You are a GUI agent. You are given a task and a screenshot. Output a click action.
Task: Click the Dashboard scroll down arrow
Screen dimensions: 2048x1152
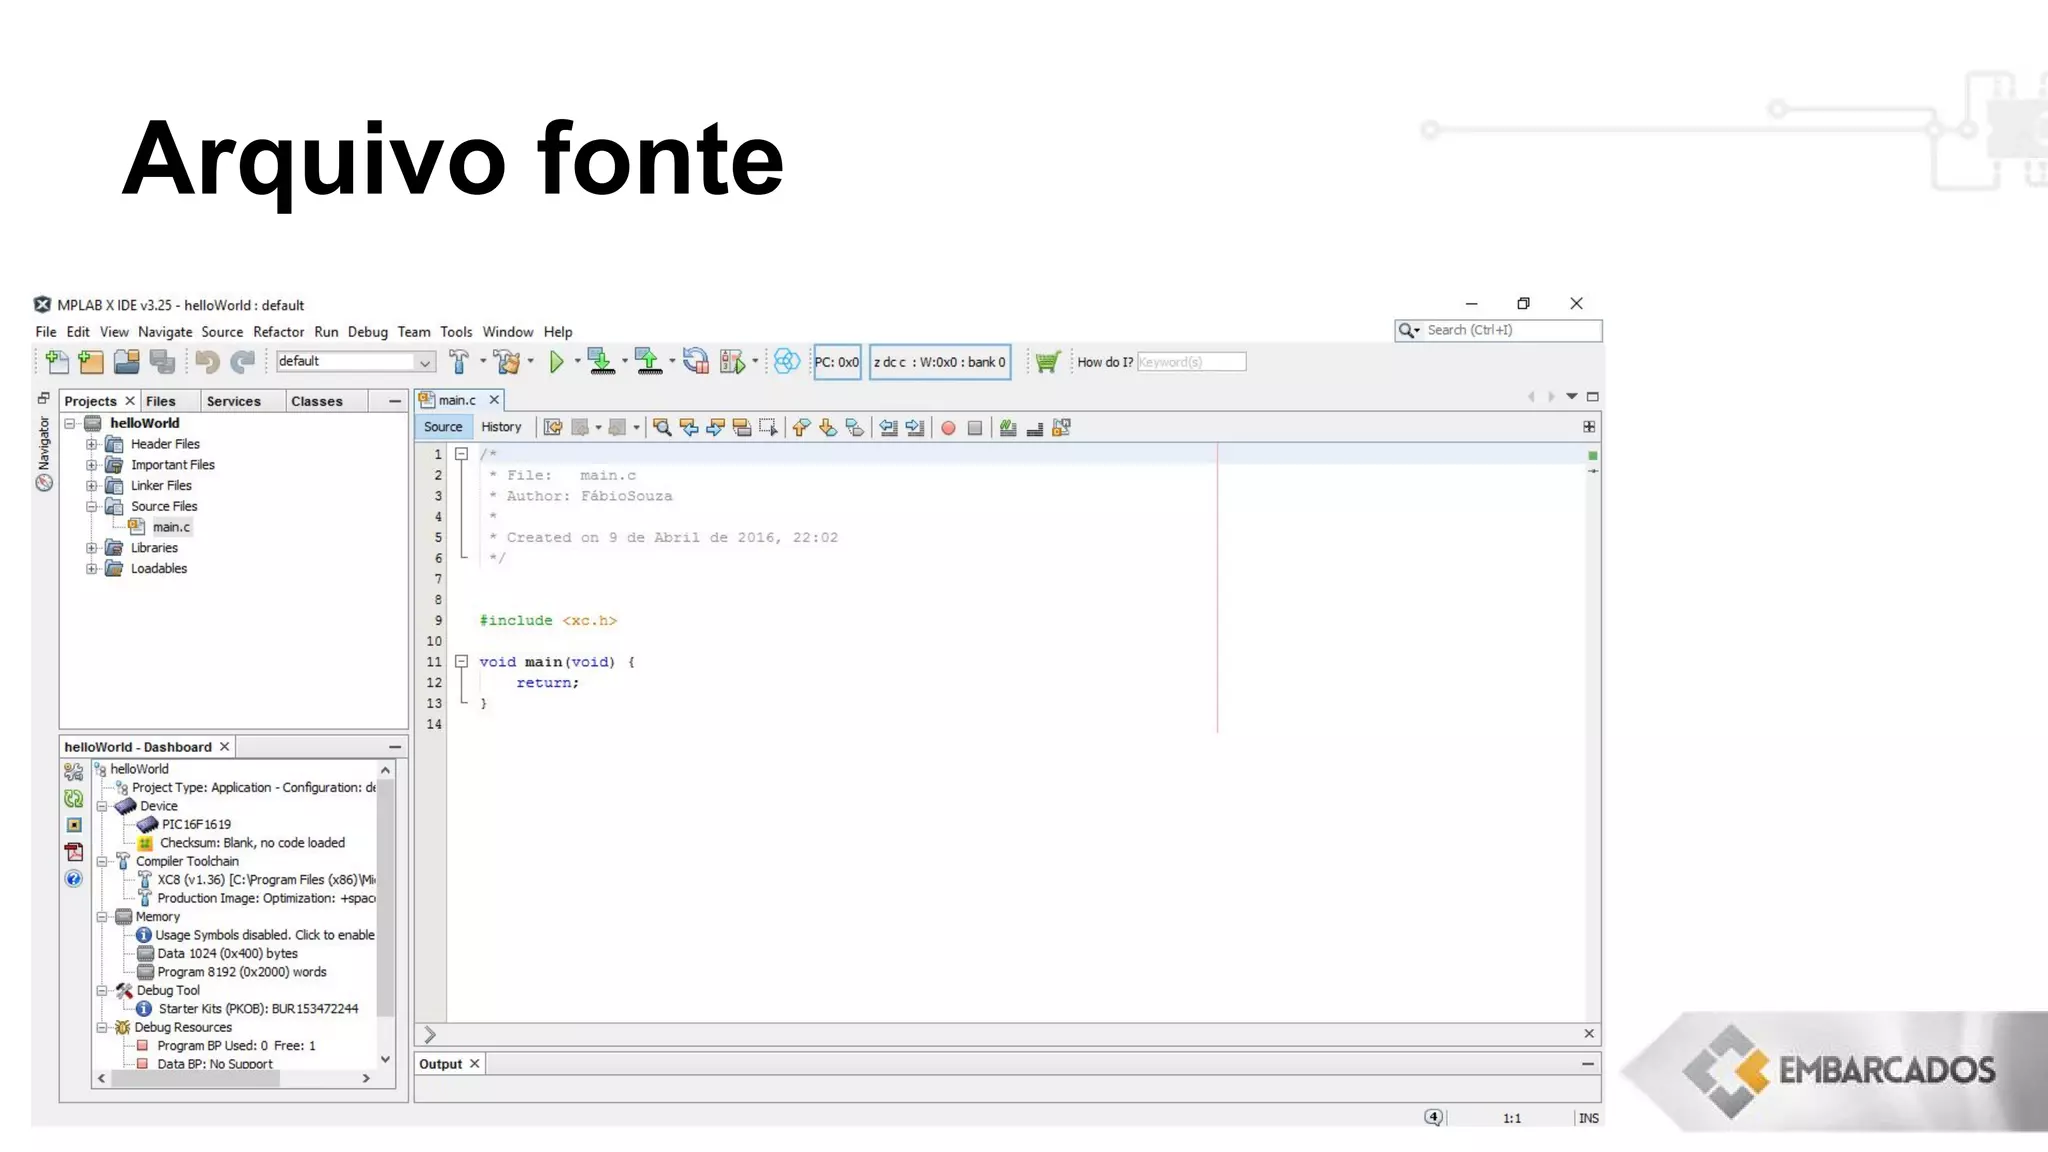(x=385, y=1059)
